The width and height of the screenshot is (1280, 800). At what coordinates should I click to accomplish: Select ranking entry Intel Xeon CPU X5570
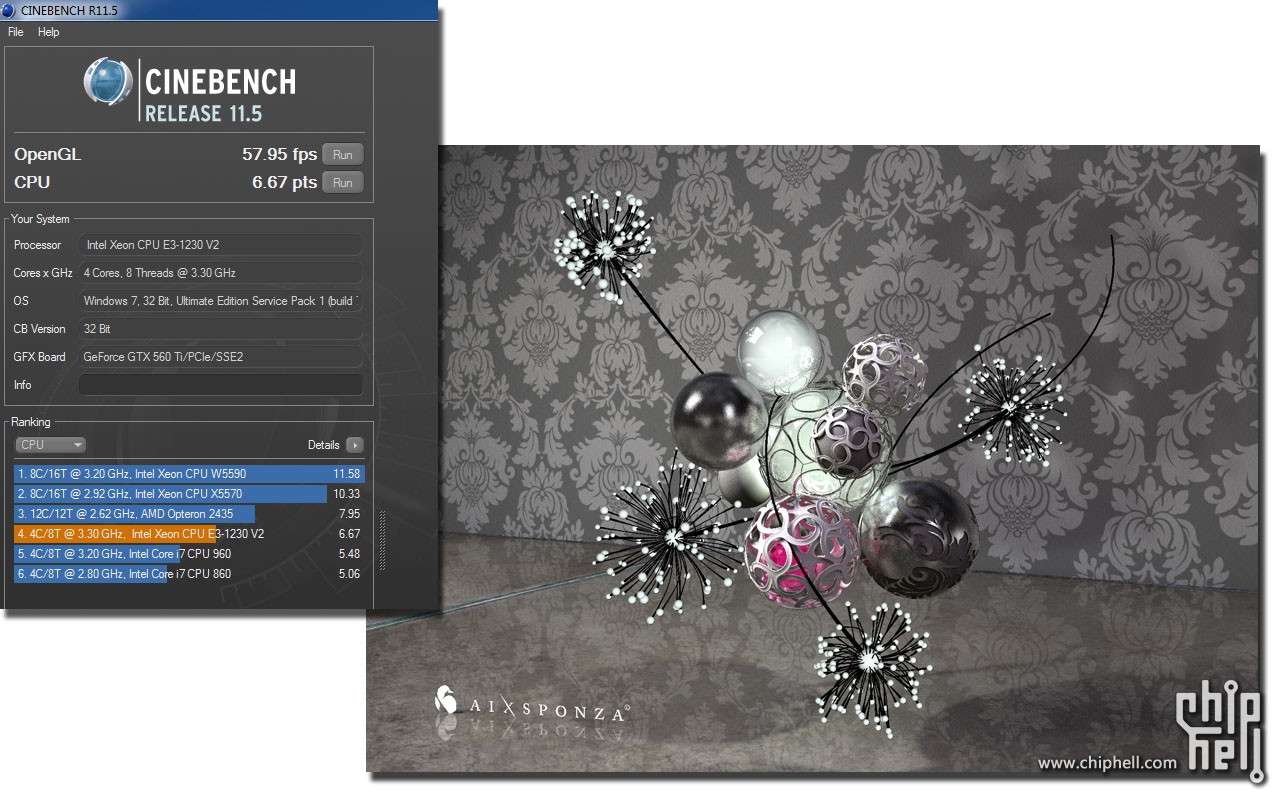pos(190,494)
